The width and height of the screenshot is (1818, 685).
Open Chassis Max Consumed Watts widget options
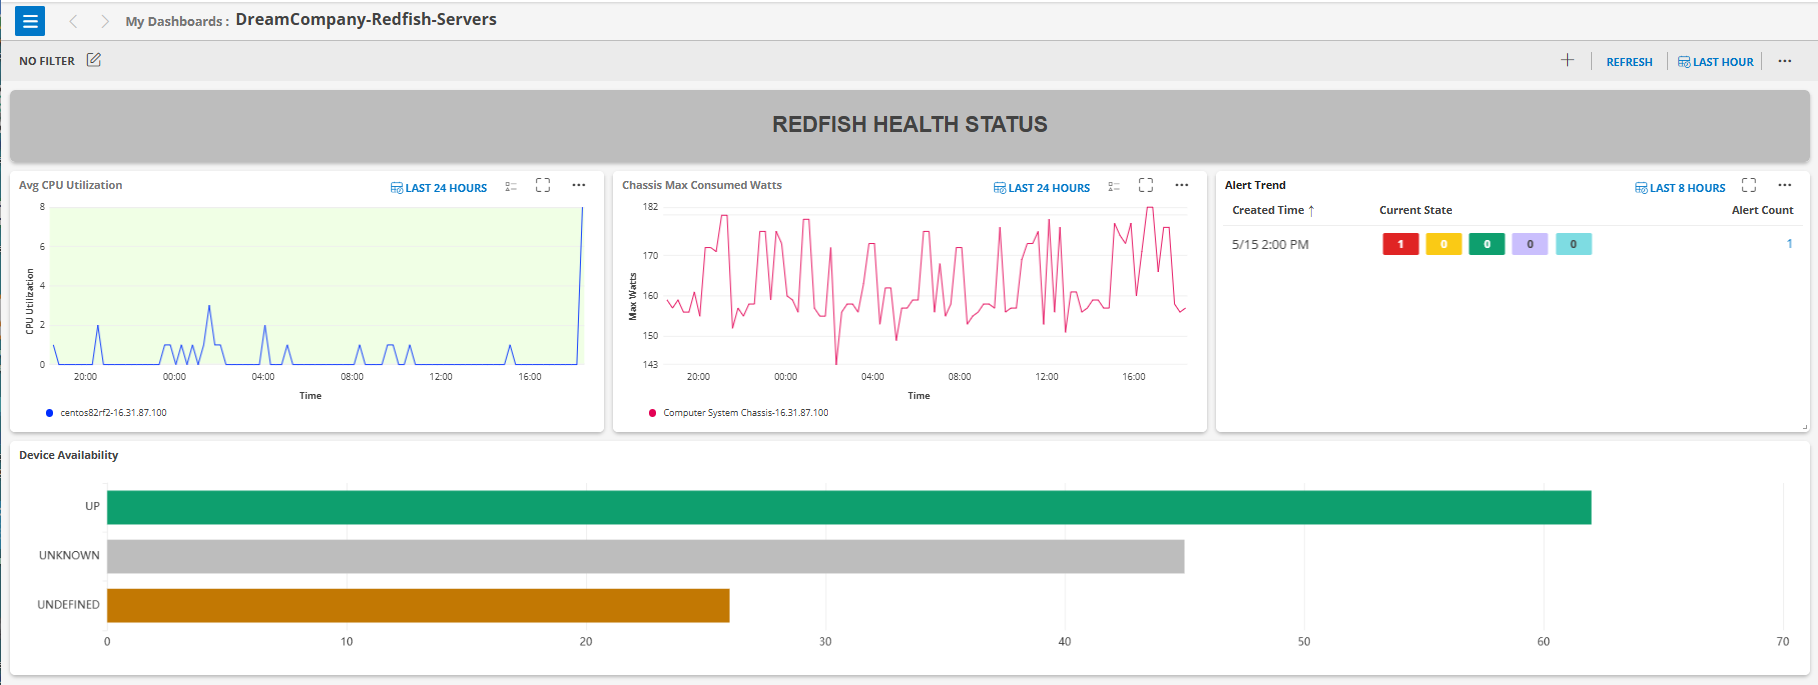pos(1182,185)
